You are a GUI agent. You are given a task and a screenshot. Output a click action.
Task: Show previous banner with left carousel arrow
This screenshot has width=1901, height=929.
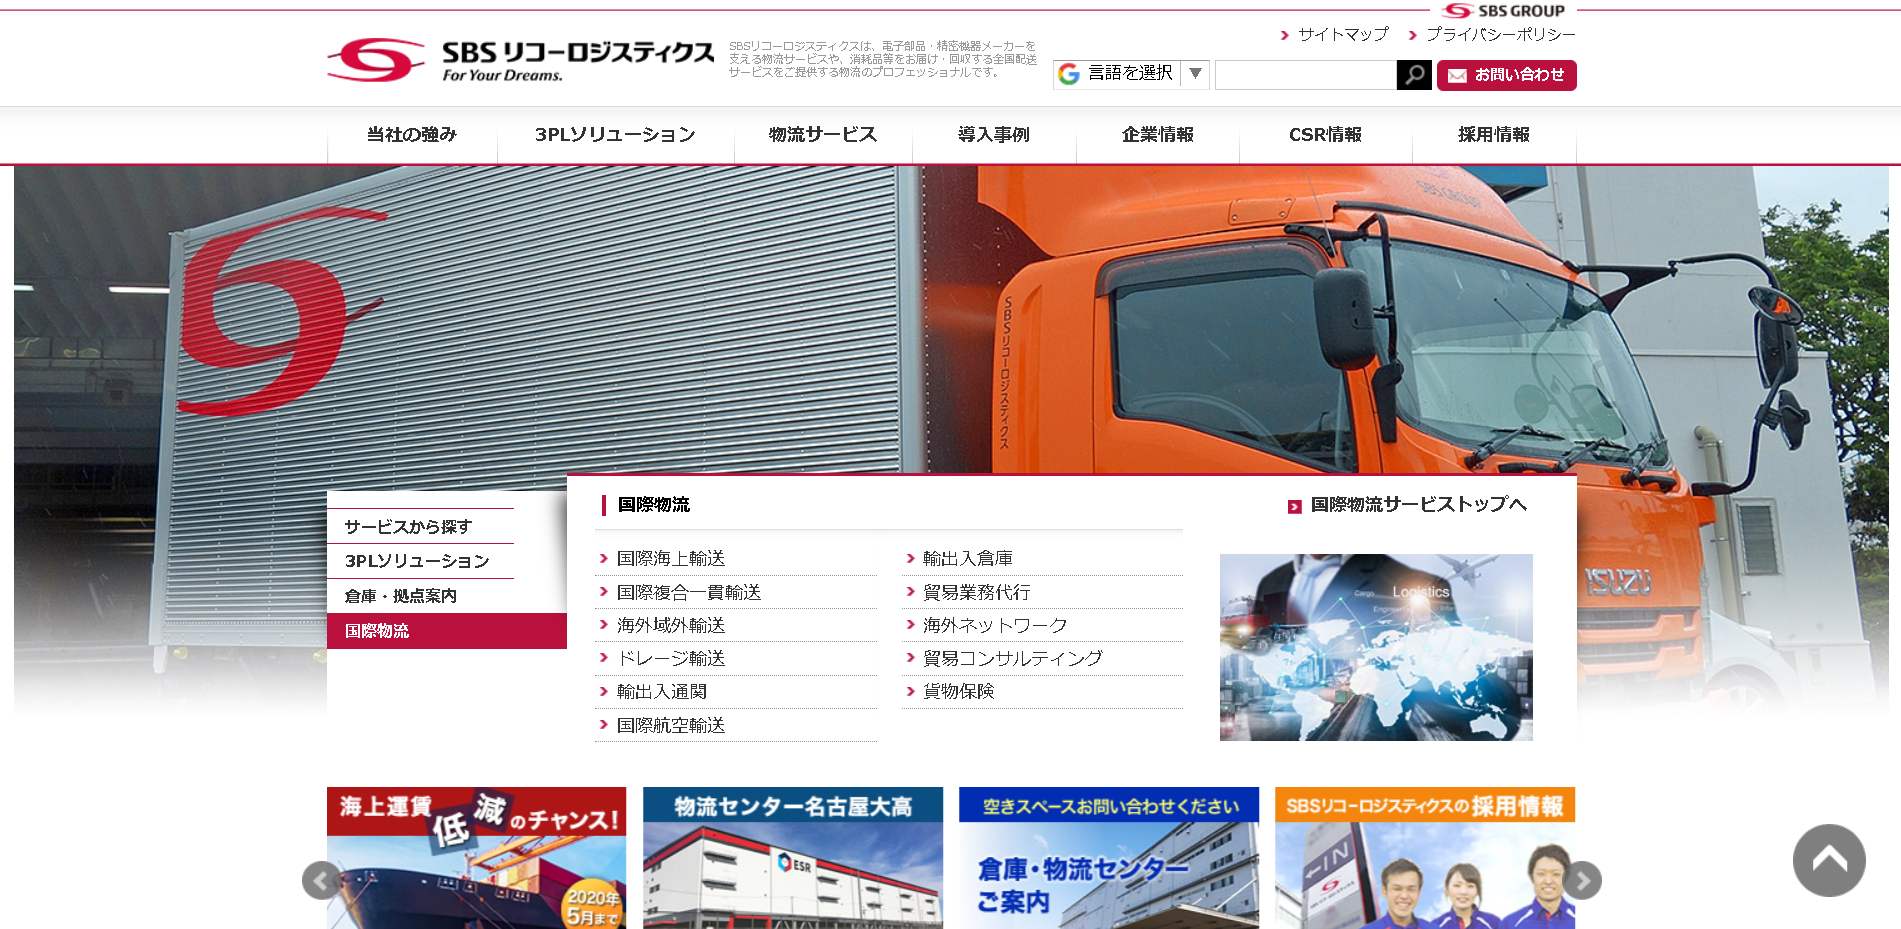click(321, 880)
